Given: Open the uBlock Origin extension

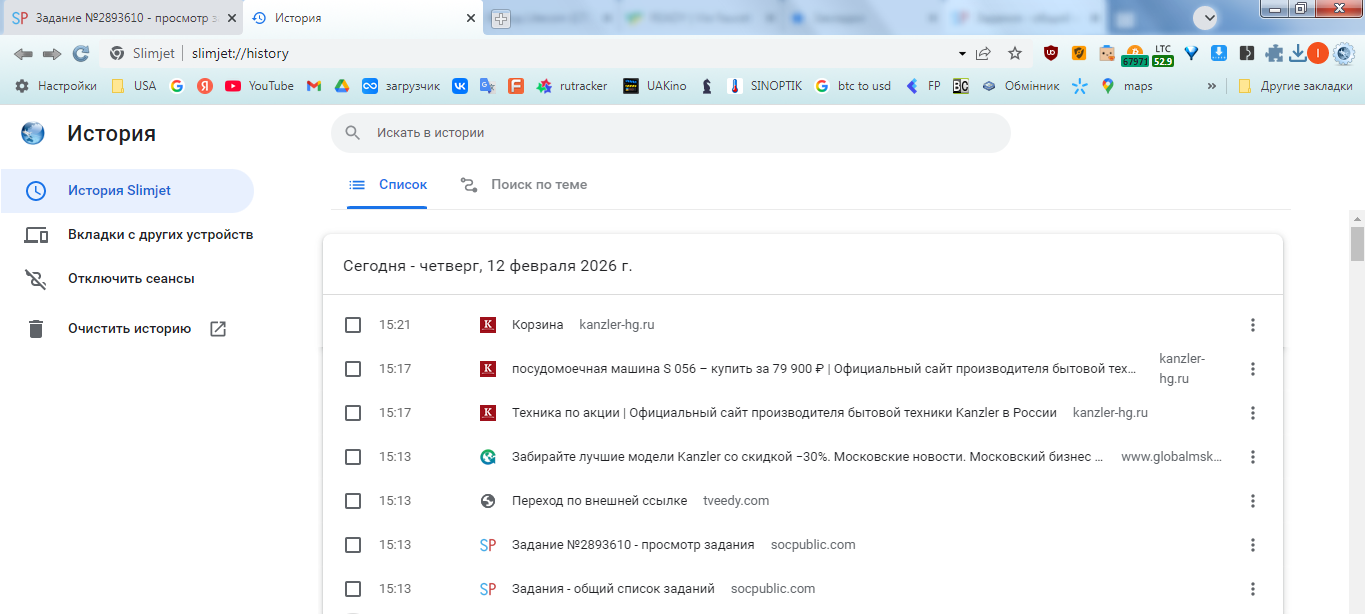Looking at the screenshot, I should 1051,53.
